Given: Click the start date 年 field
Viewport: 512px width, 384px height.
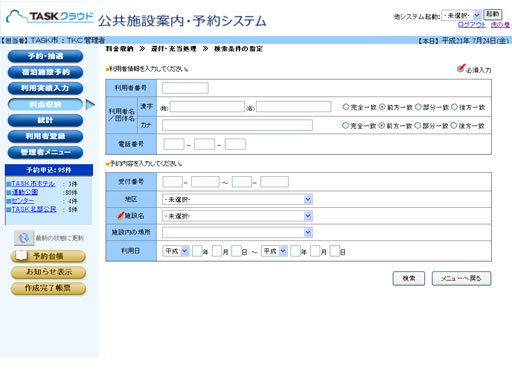Looking at the screenshot, I should (x=197, y=251).
